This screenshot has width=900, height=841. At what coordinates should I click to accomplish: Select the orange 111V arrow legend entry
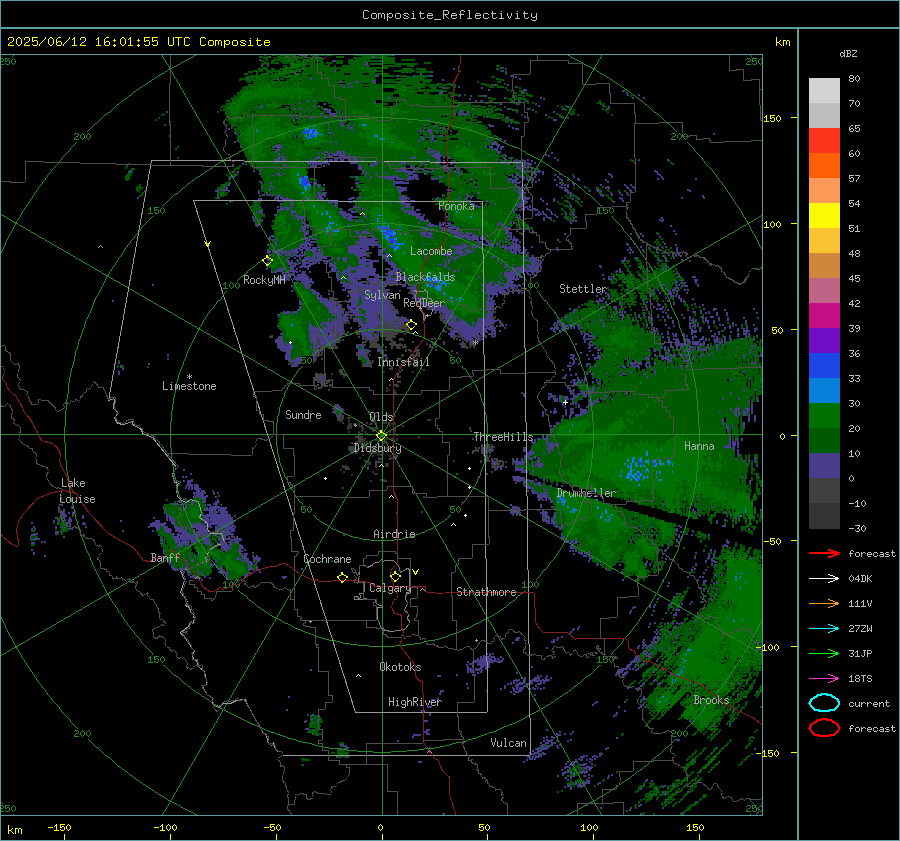point(824,603)
